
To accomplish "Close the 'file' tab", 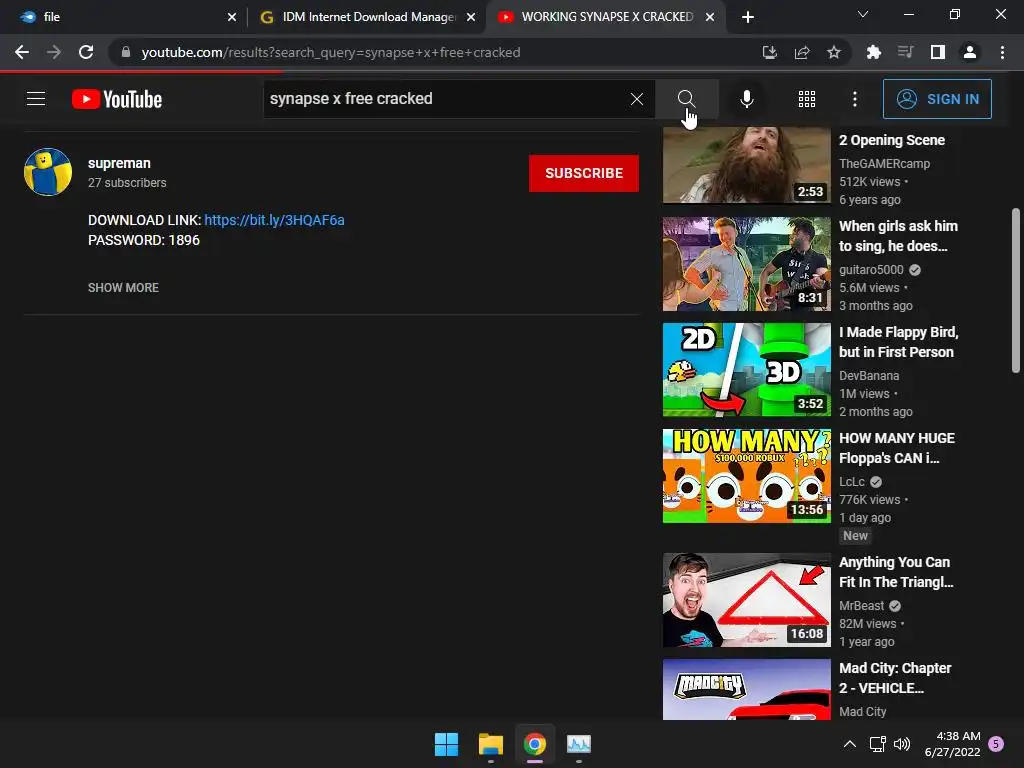I will (232, 18).
